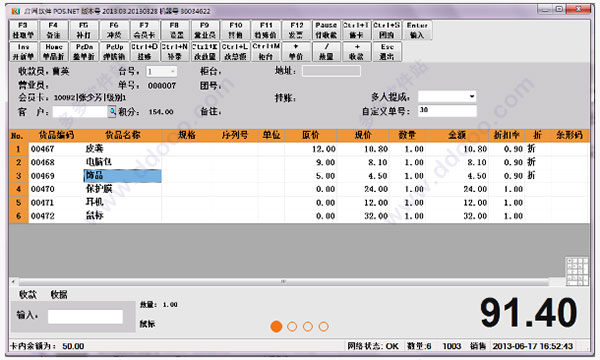This screenshot has width=600, height=360.
Task: Select row 5 item code 00471
Action: (x=42, y=202)
